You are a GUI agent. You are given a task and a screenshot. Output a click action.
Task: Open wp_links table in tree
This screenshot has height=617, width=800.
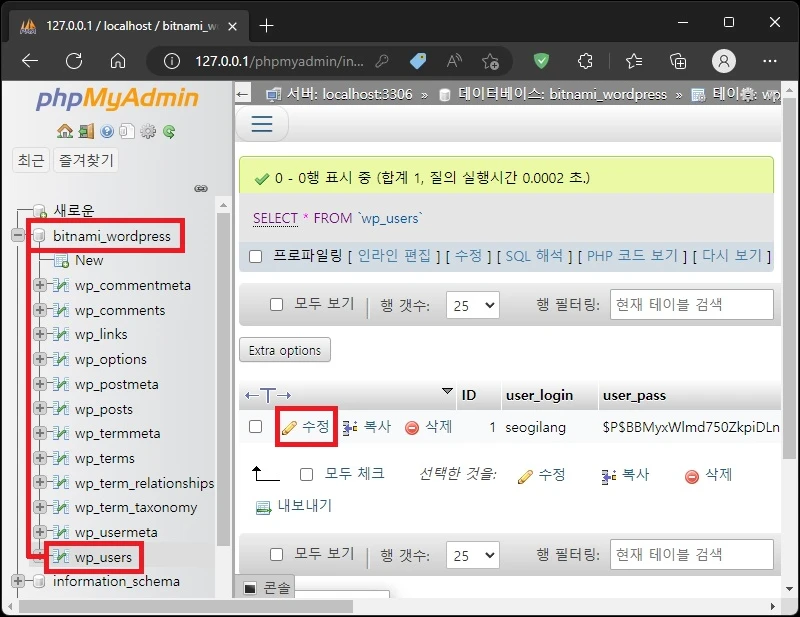coord(101,334)
